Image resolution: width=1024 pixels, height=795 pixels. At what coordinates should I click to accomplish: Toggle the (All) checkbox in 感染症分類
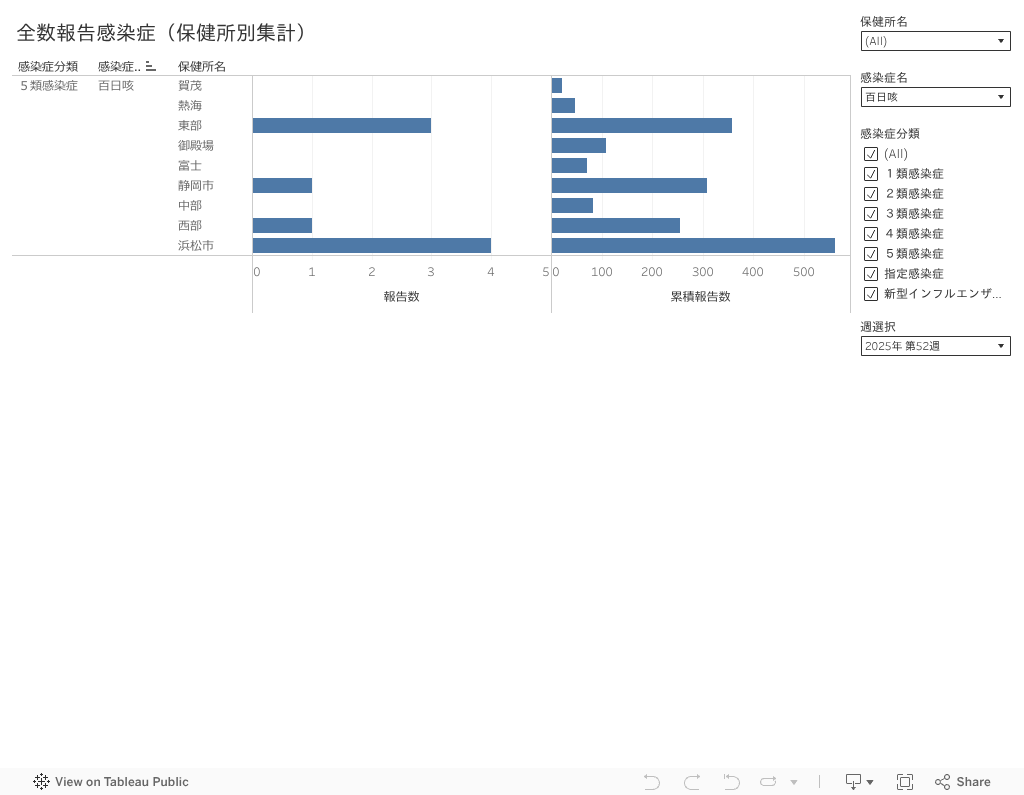(x=871, y=154)
